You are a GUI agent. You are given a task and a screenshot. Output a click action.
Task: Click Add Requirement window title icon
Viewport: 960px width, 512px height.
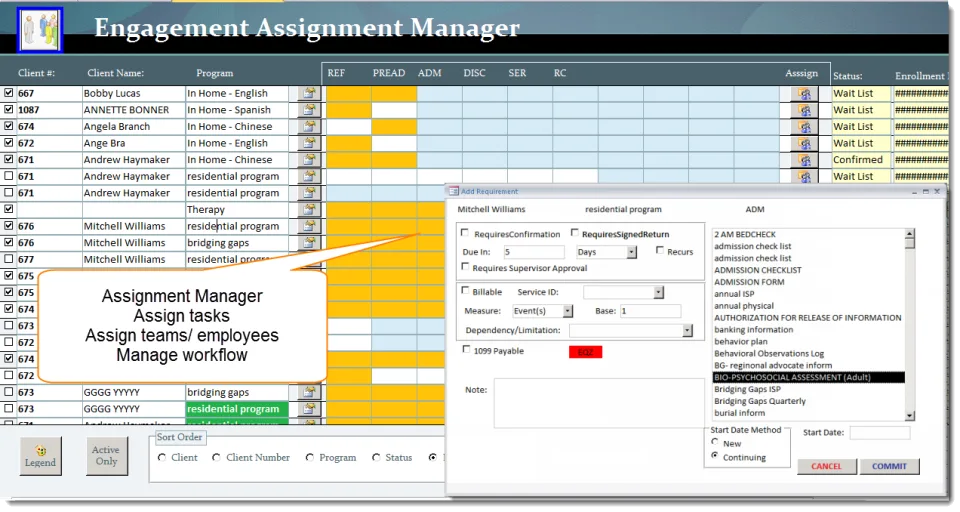pos(454,191)
